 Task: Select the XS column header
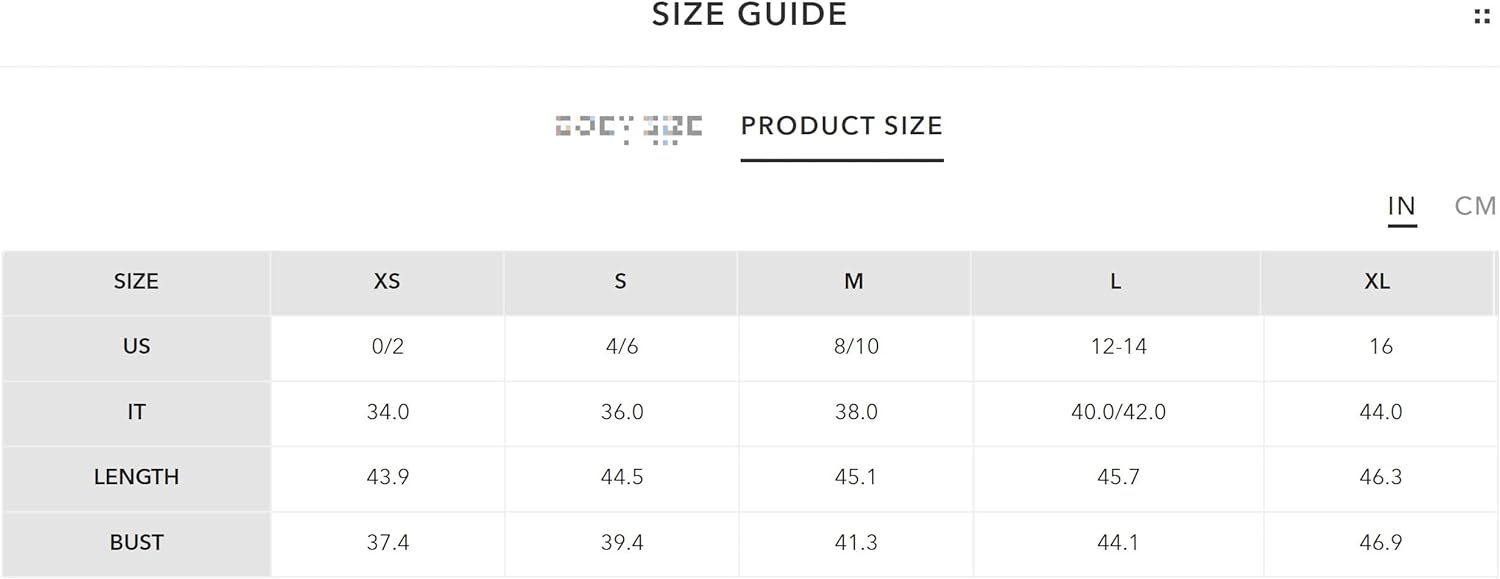click(x=387, y=282)
